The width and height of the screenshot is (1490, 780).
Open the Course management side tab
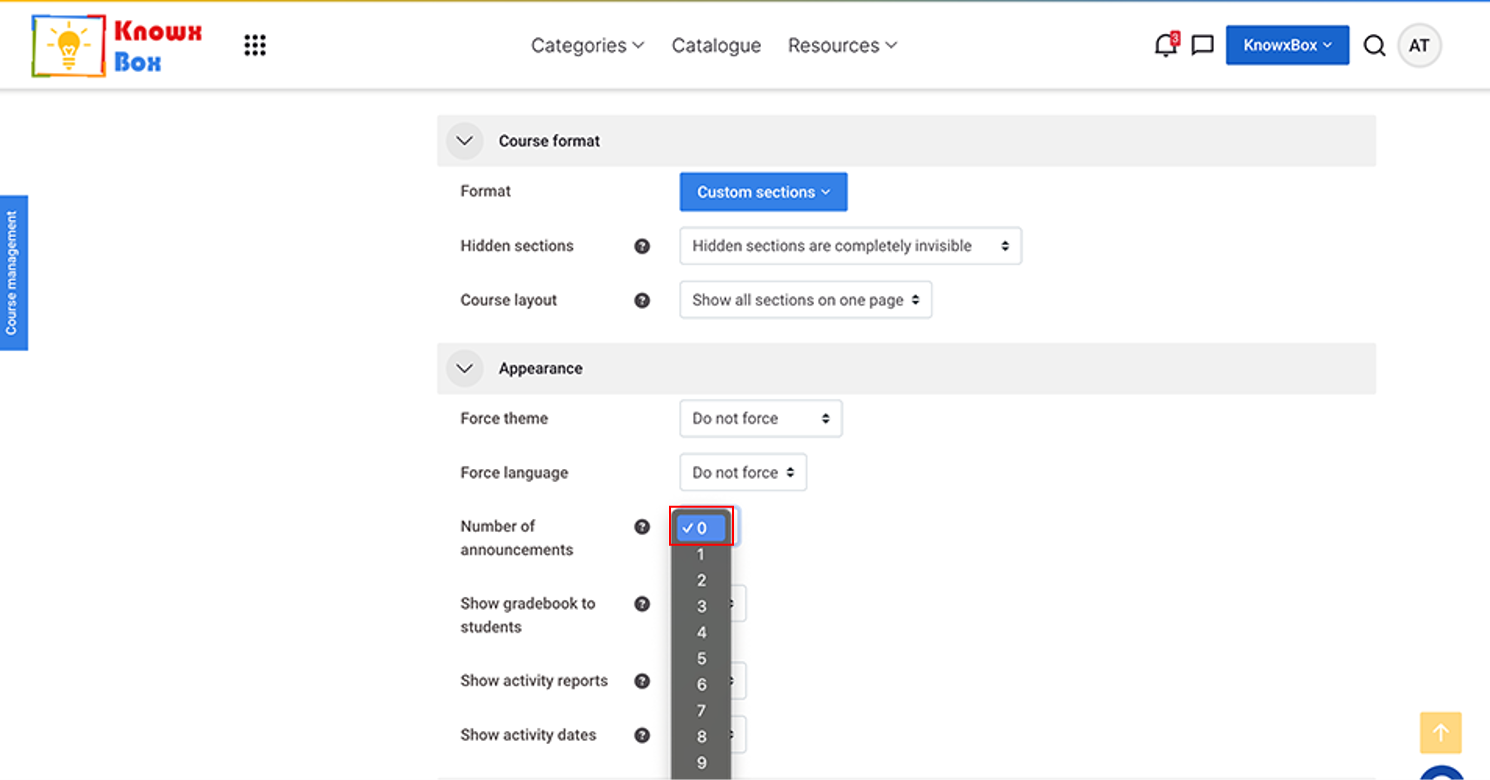(x=13, y=273)
